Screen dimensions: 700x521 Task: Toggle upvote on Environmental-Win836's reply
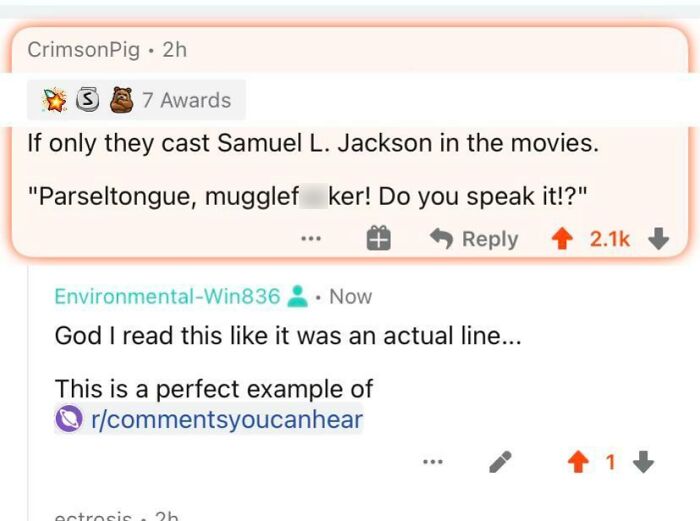(x=578, y=462)
